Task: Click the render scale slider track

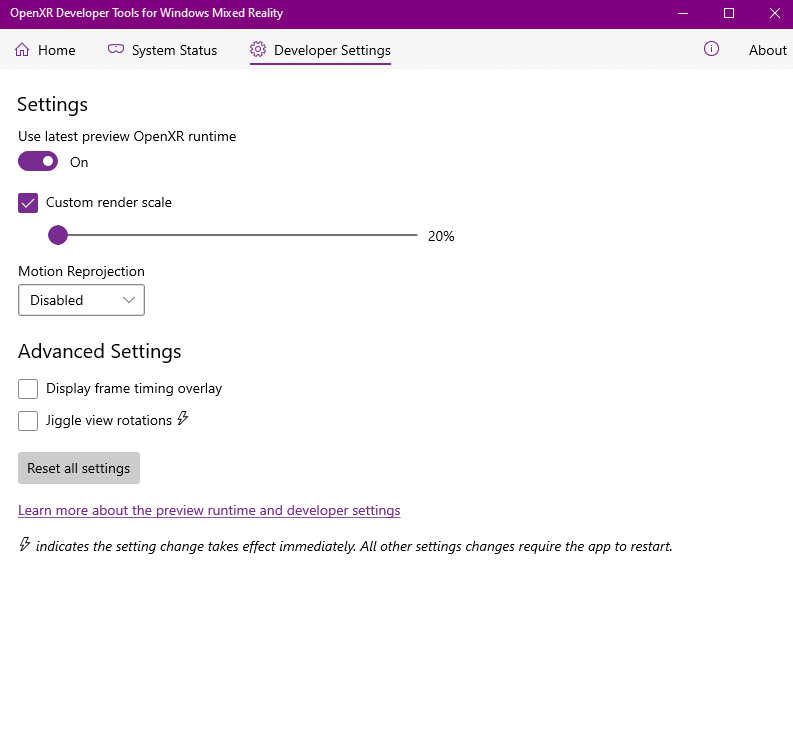Action: (233, 235)
